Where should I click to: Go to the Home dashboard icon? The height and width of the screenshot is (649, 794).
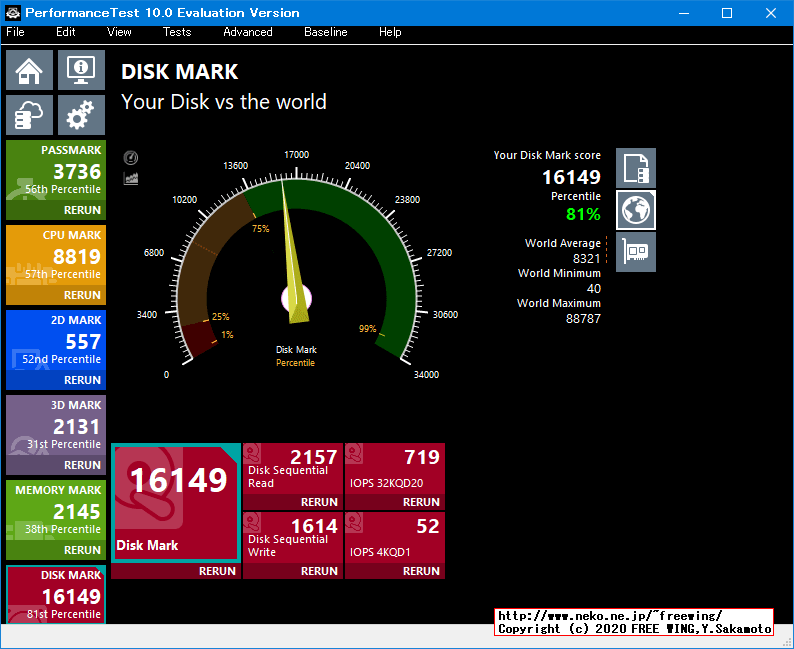pyautogui.click(x=30, y=71)
